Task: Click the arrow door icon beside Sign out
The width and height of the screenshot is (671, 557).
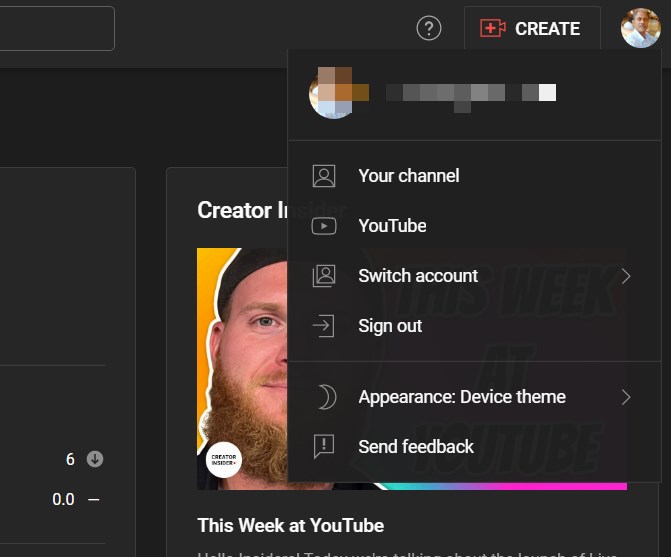Action: click(324, 326)
